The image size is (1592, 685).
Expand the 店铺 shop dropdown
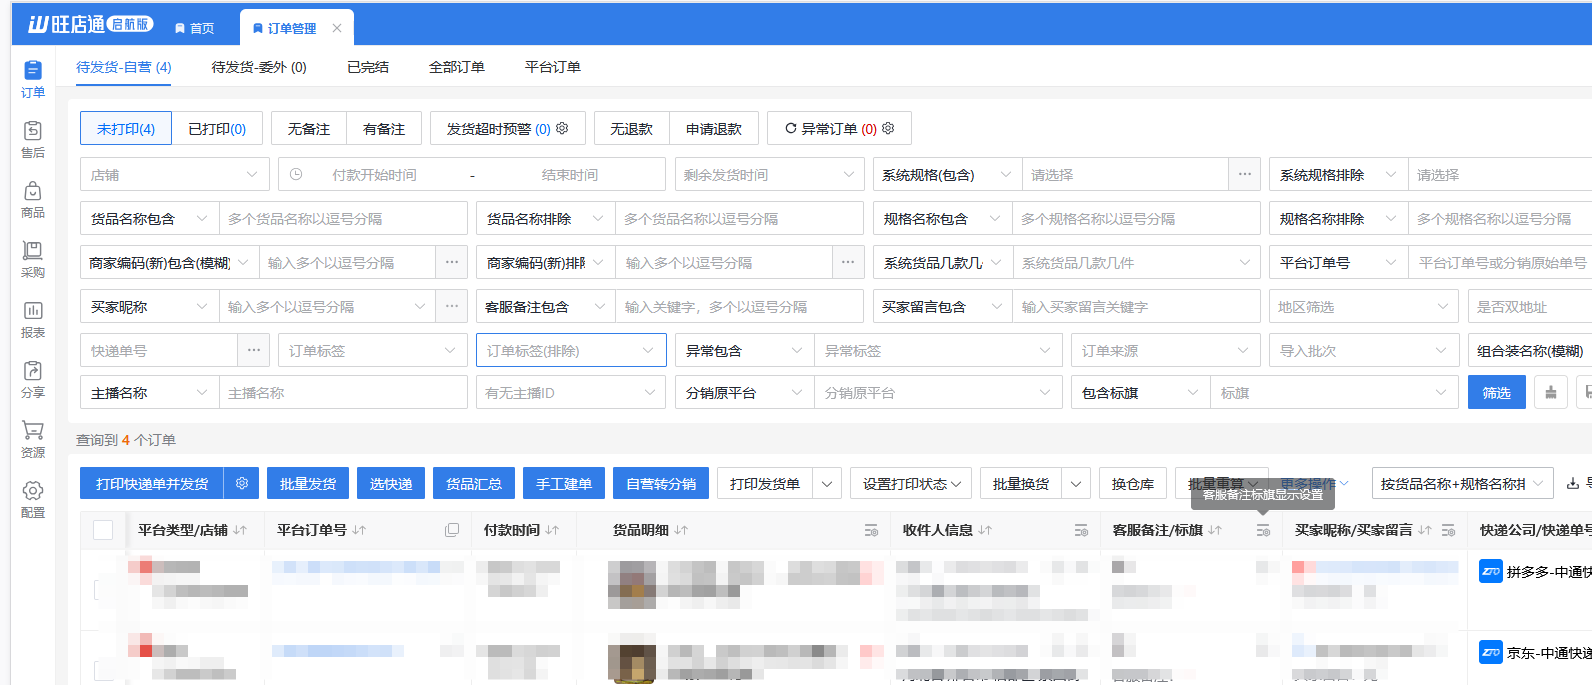[x=174, y=174]
